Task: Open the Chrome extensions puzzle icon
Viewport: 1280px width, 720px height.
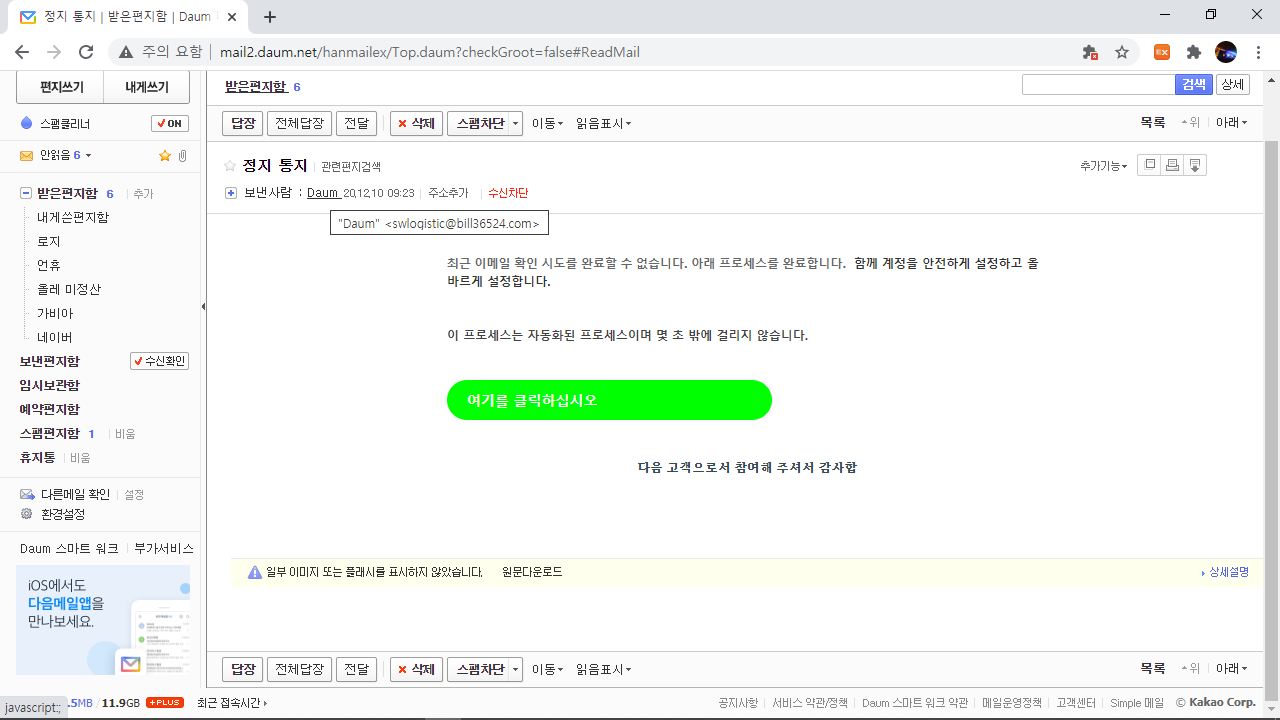Action: point(1194,52)
